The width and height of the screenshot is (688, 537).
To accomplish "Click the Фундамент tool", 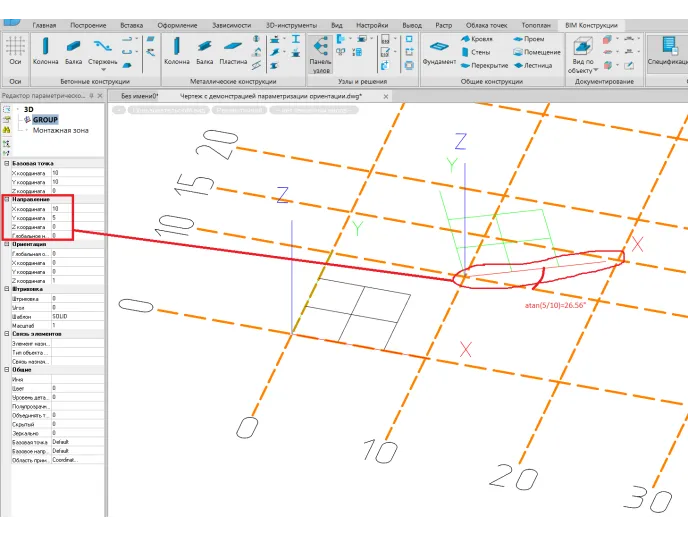I will click(439, 52).
